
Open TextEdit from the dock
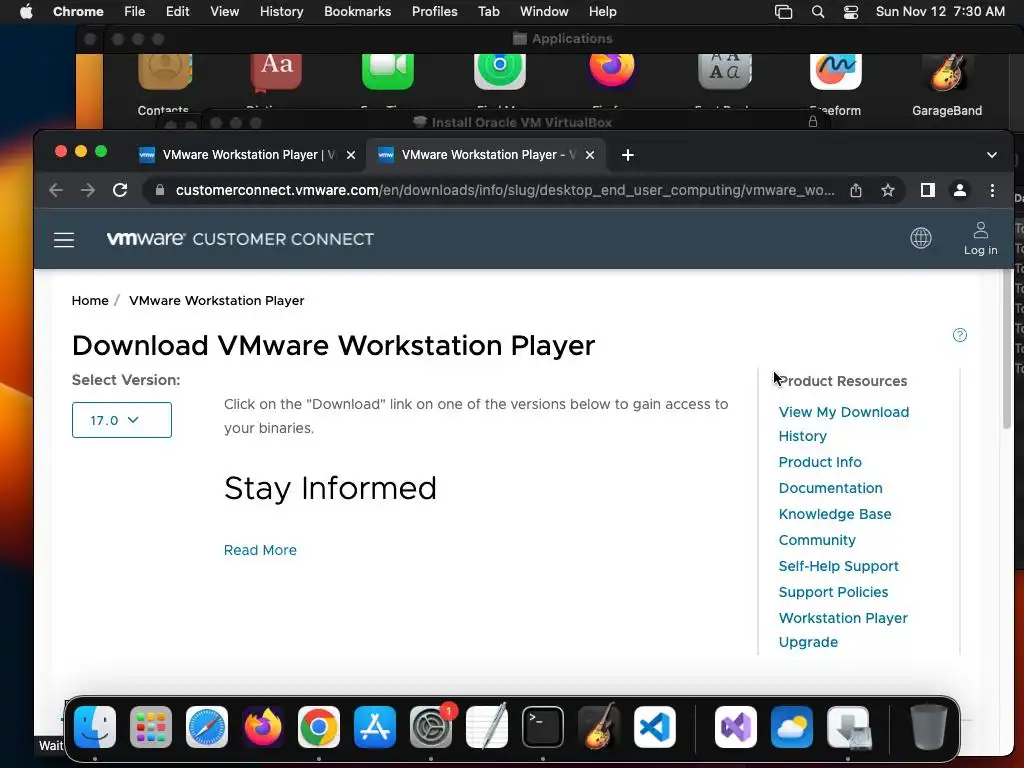[x=487, y=727]
